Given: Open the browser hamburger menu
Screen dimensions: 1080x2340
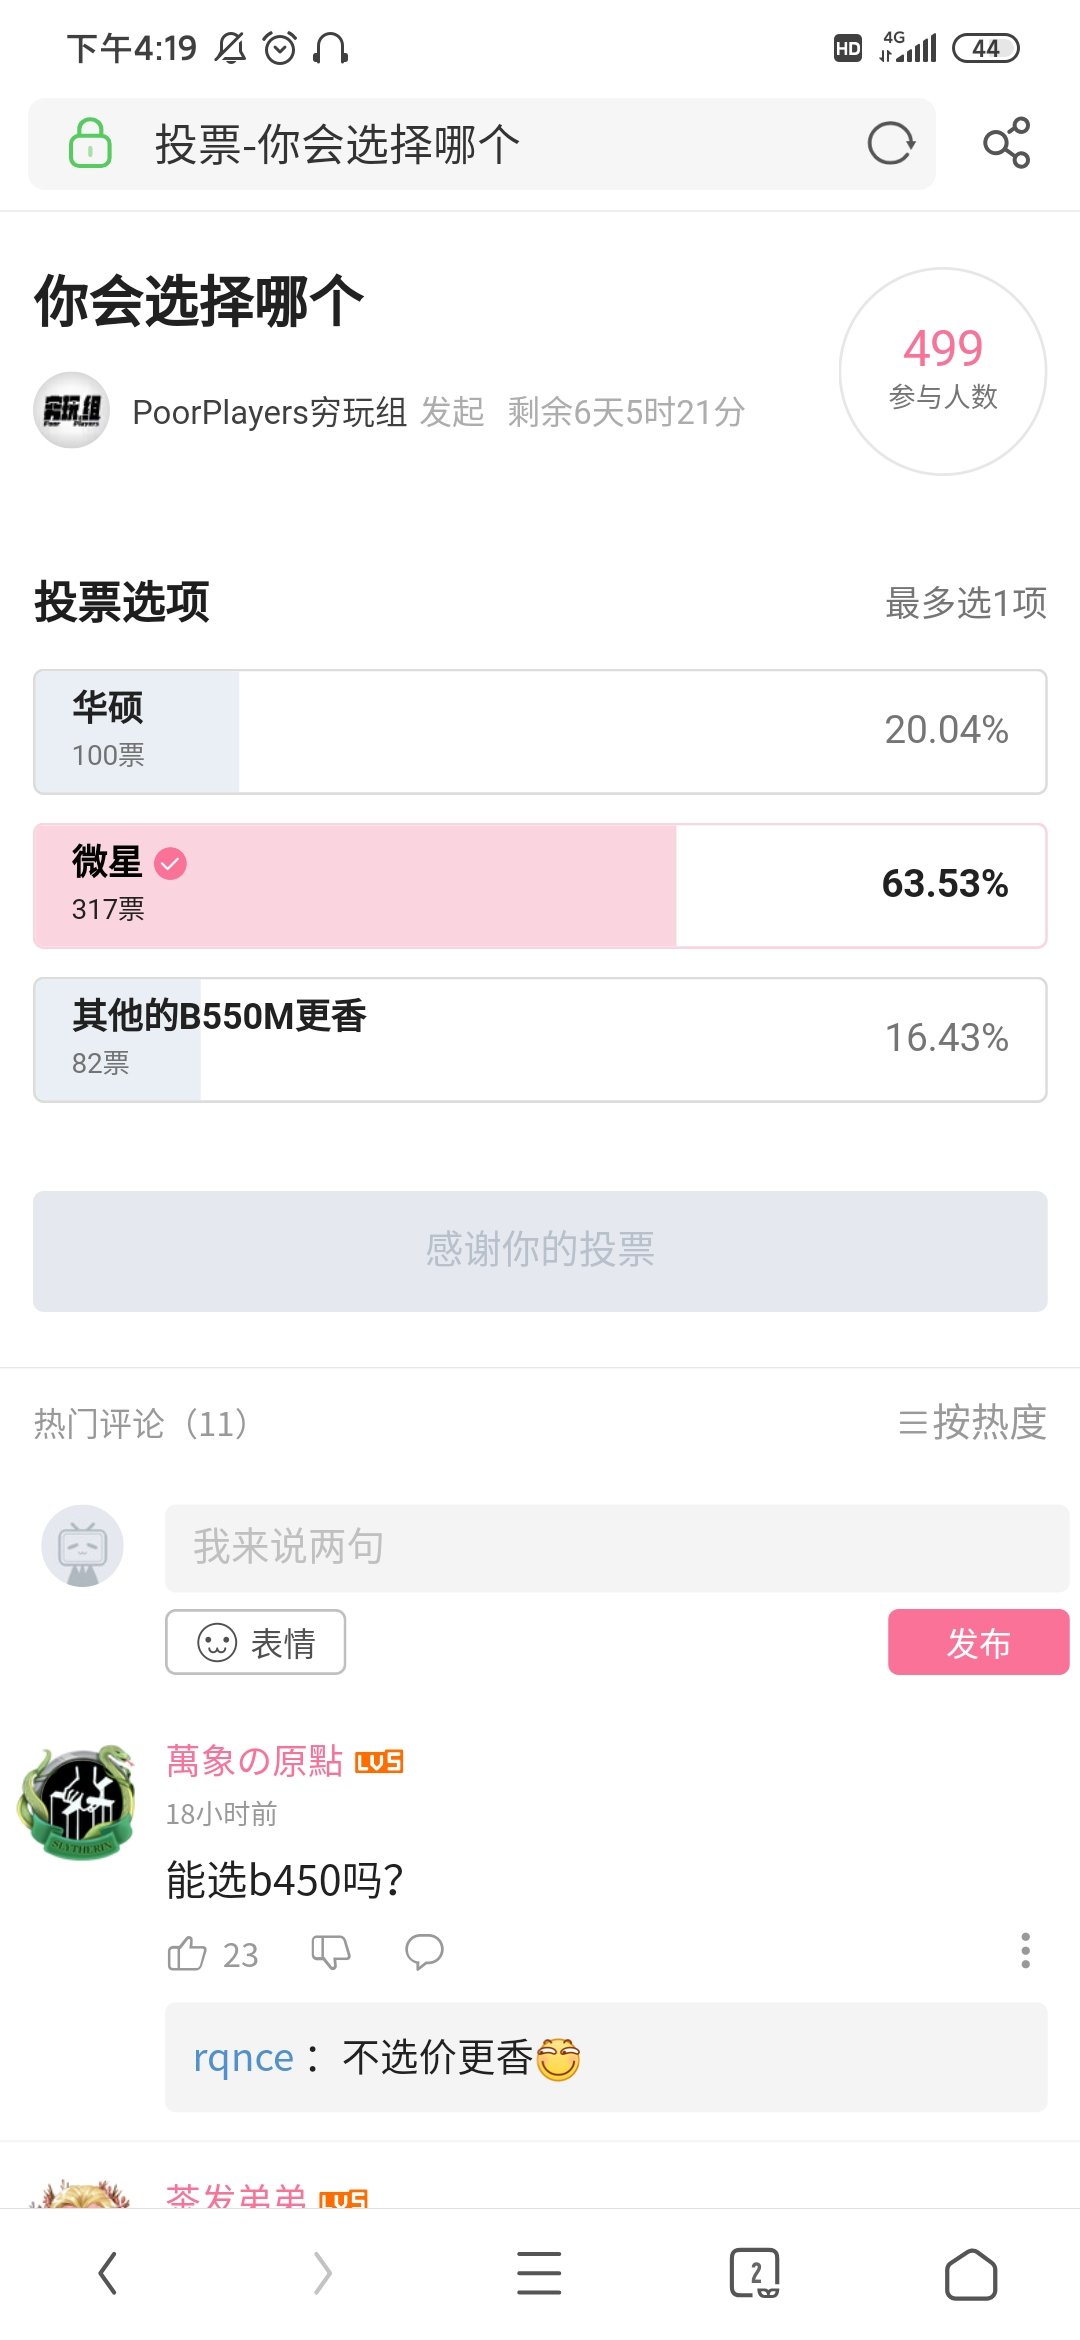Looking at the screenshot, I should (x=539, y=2273).
